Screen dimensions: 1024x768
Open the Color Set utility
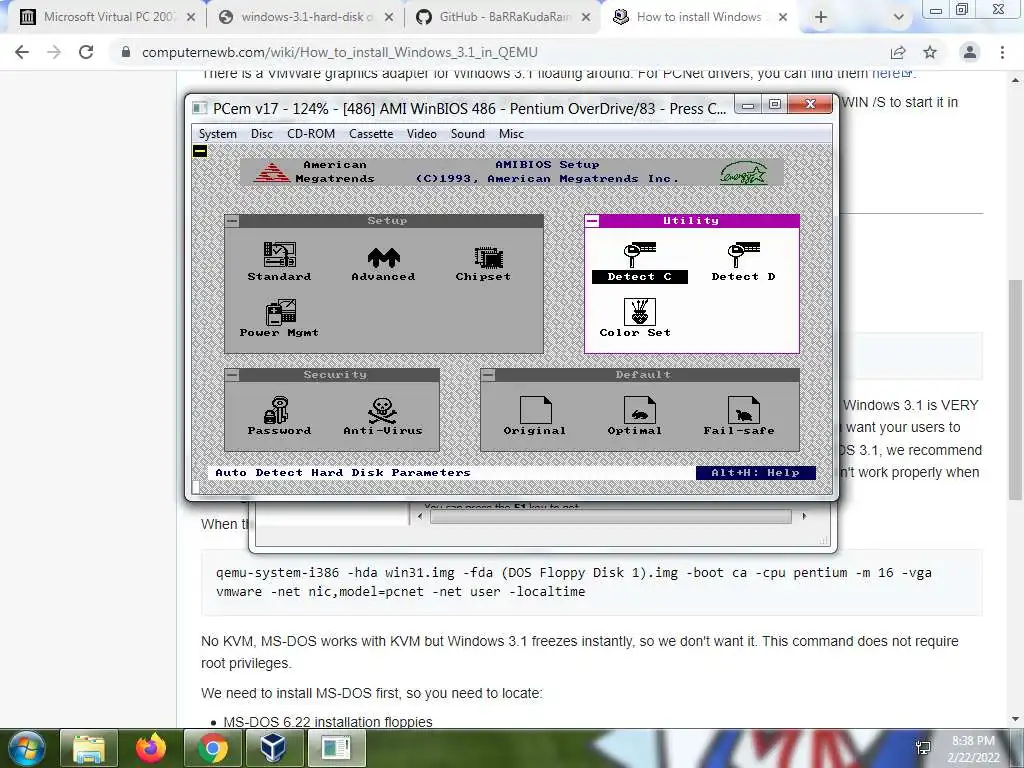[x=635, y=318]
